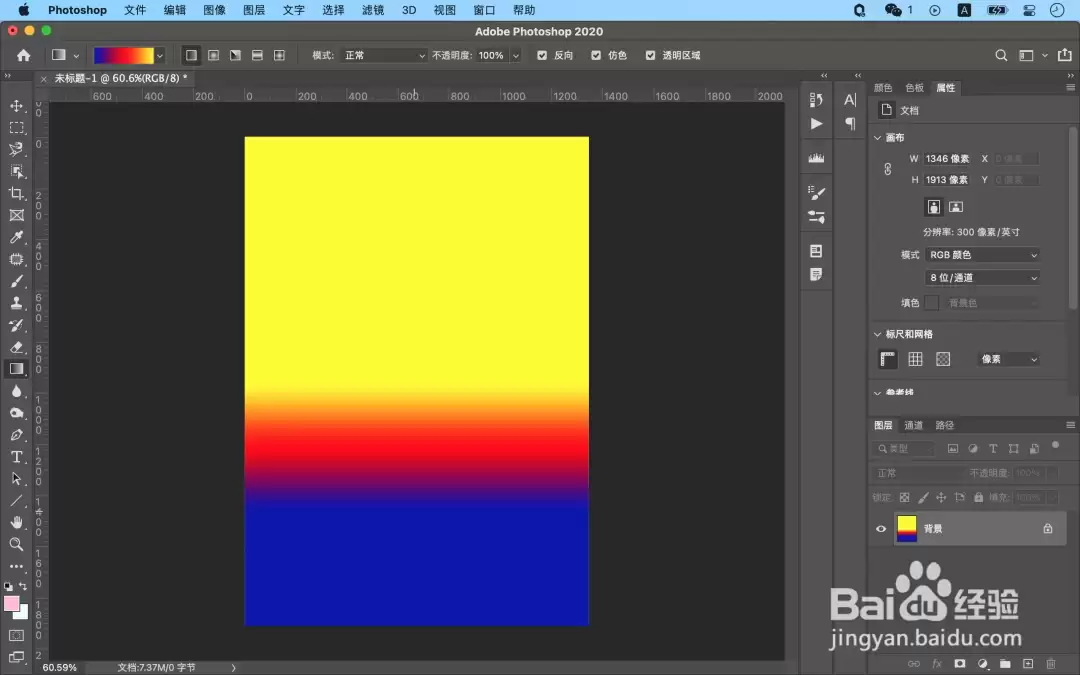Screen dimensions: 1080x675
Task: Create new layer button at panel bottom
Action: tap(1028, 664)
